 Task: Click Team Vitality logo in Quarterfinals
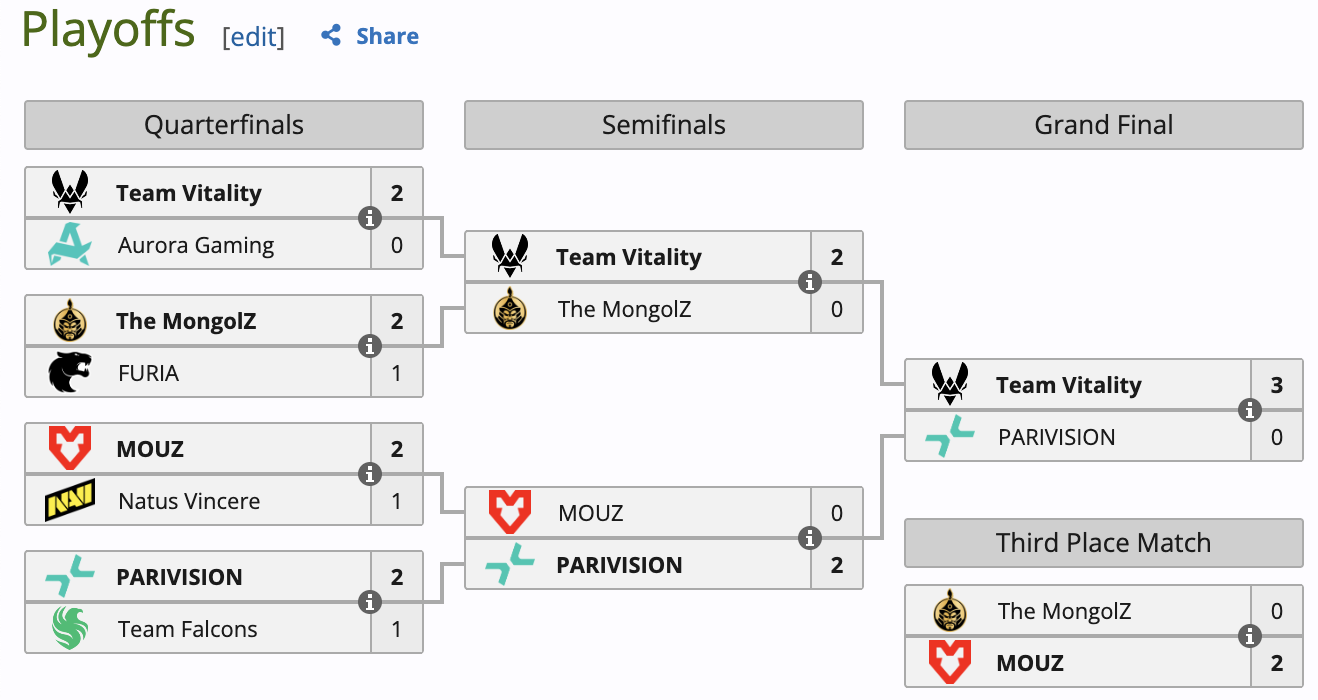pyautogui.click(x=70, y=192)
